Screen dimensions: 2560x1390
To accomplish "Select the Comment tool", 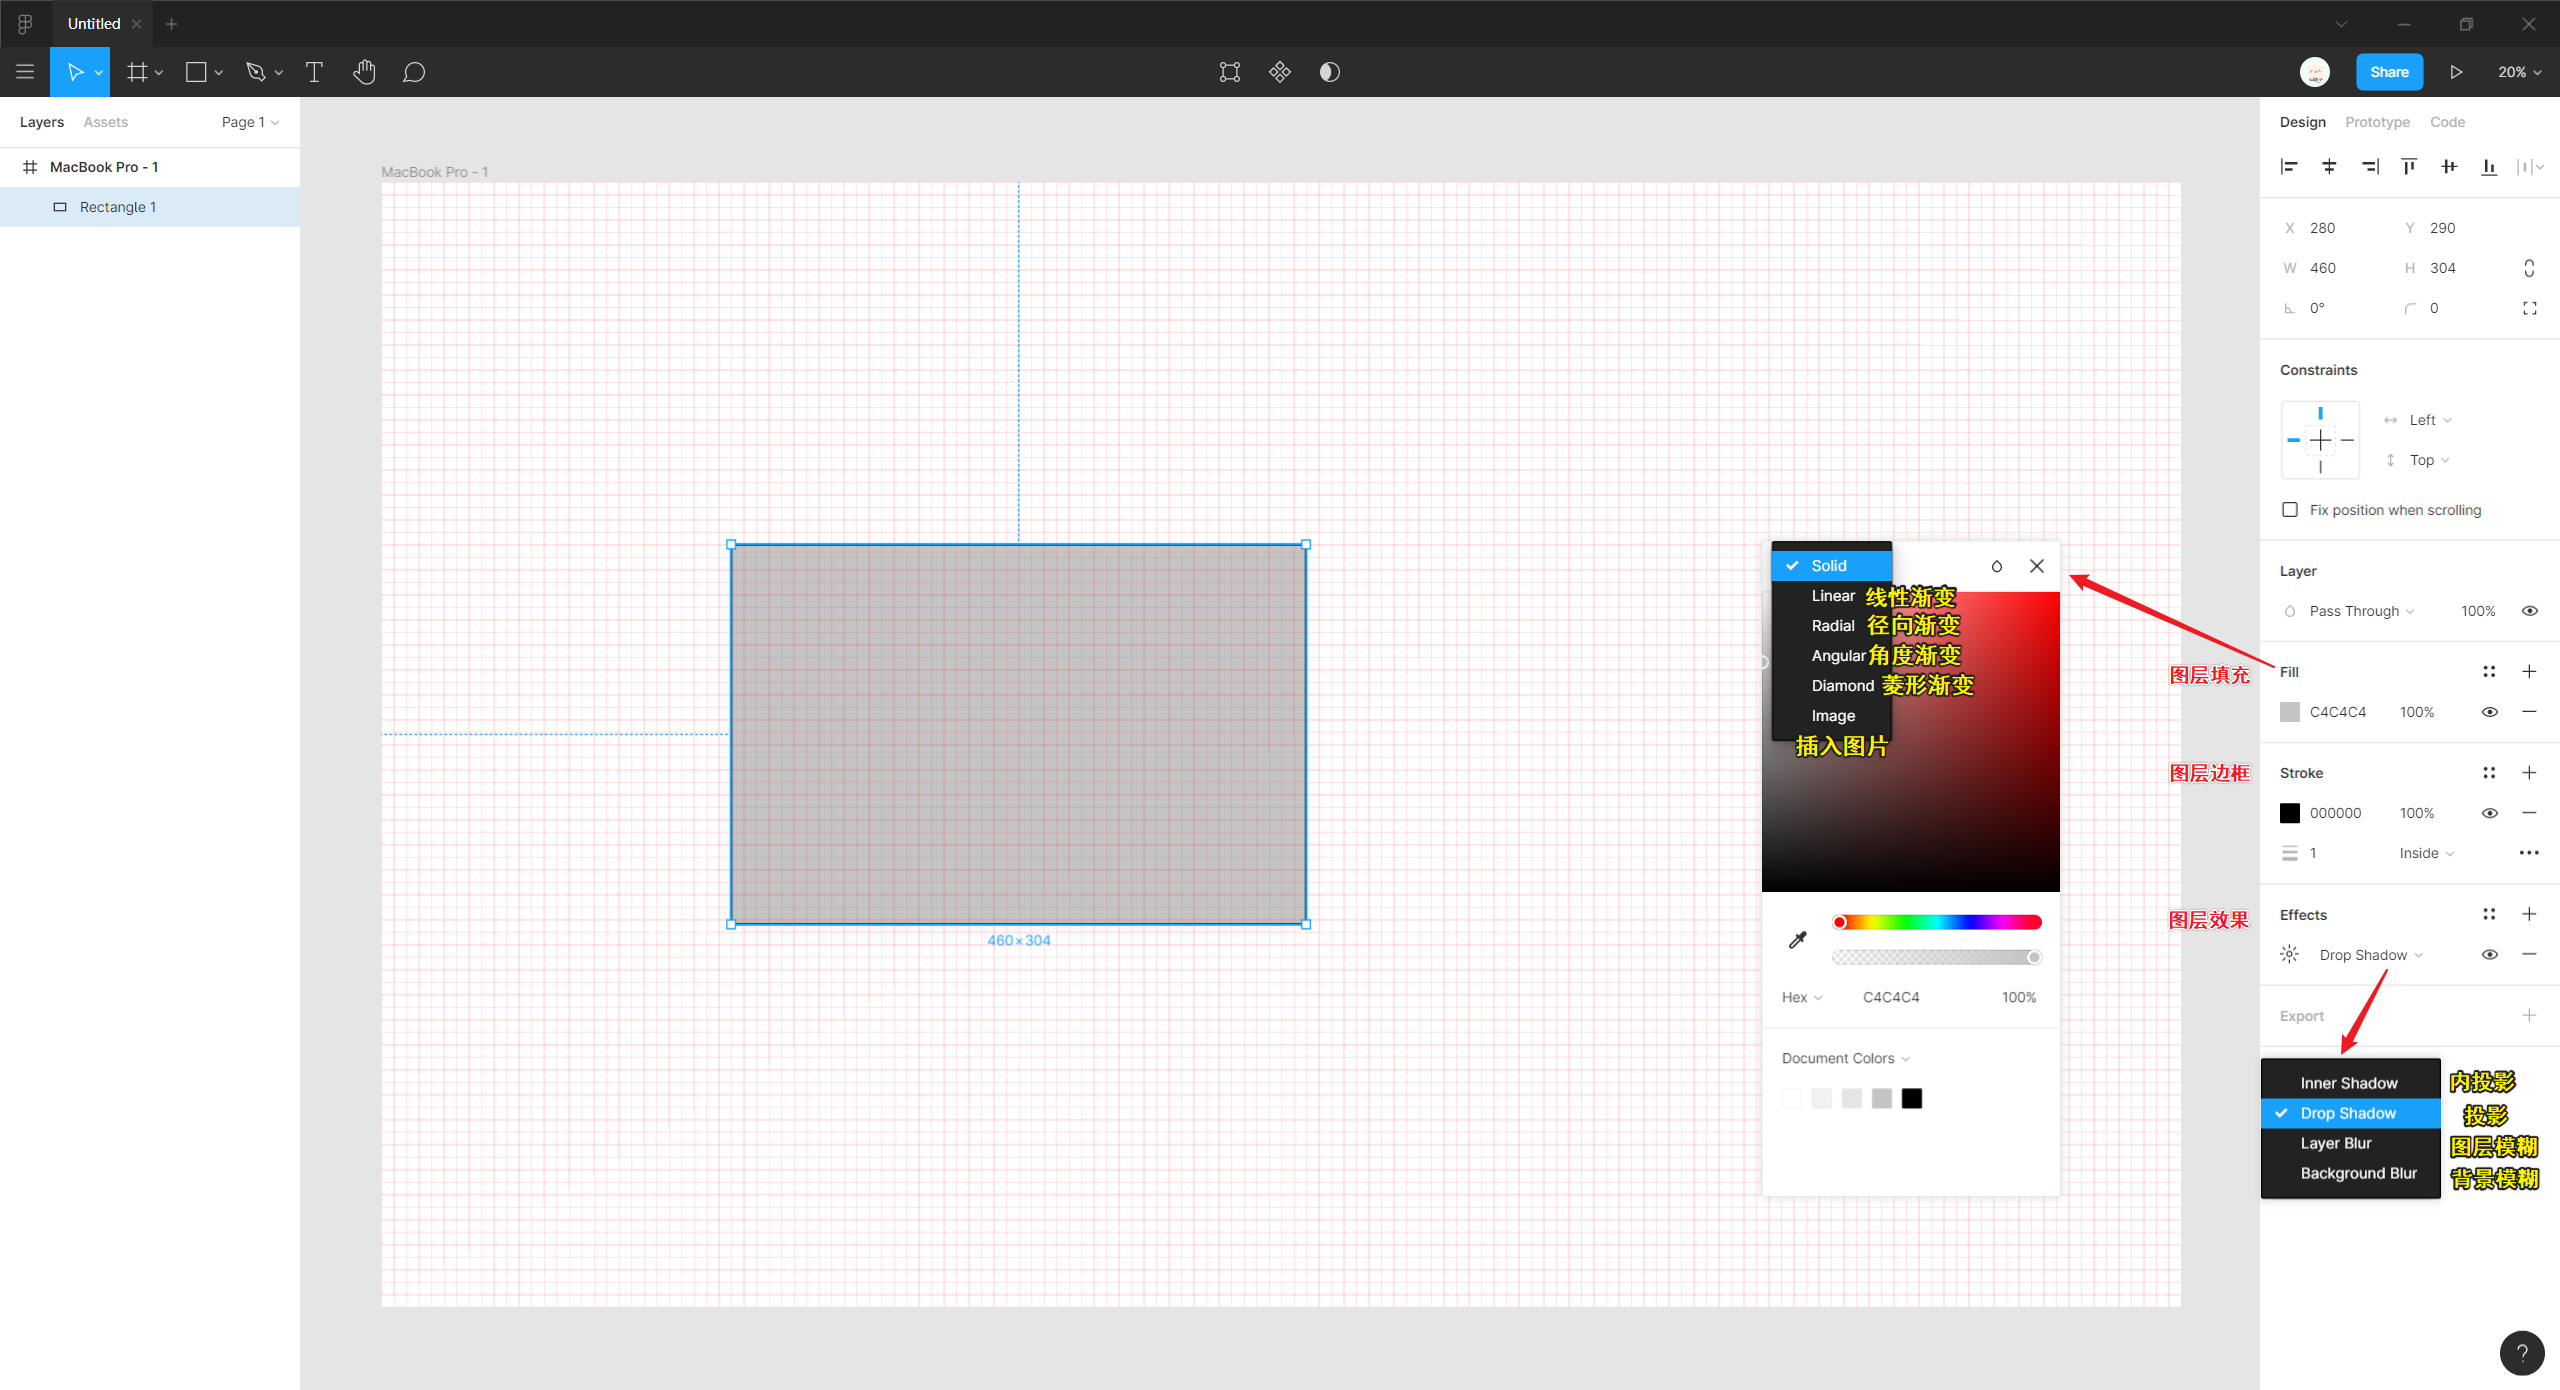I will [x=414, y=72].
